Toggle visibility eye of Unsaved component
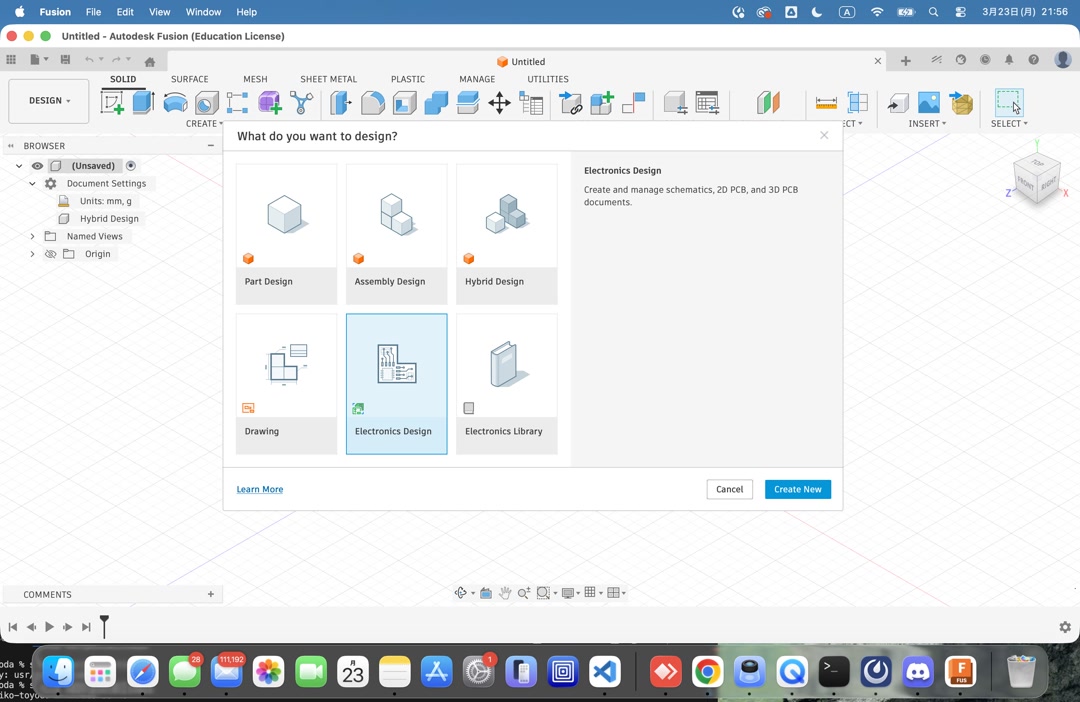This screenshot has height=702, width=1080. (x=37, y=166)
